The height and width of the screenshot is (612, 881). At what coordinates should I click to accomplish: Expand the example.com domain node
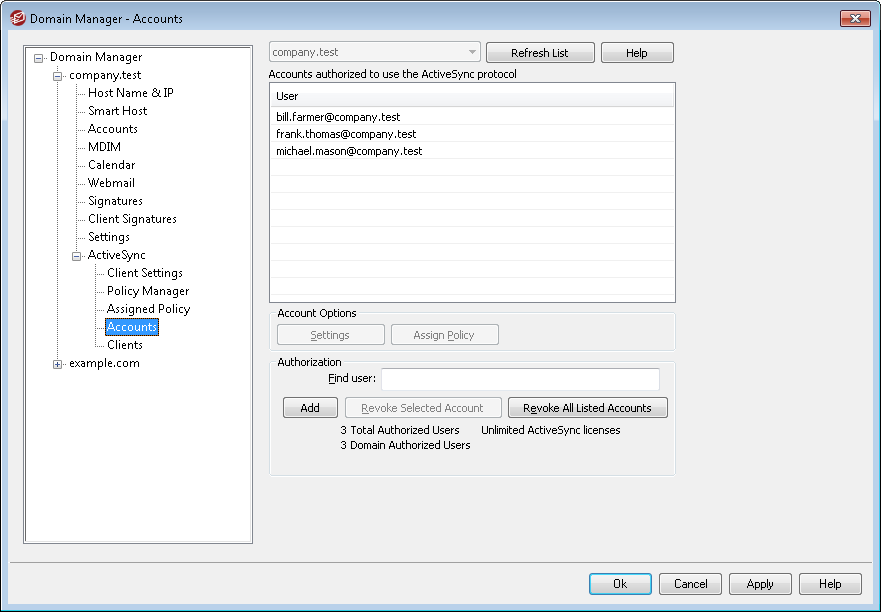(58, 364)
